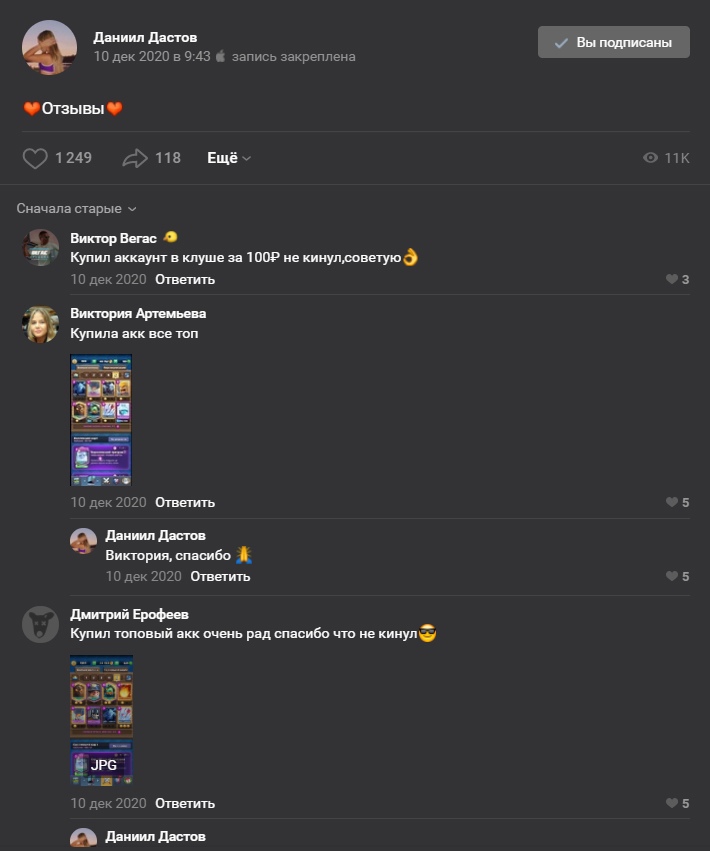
Task: Open post author's avatar photo
Action: pyautogui.click(x=49, y=47)
